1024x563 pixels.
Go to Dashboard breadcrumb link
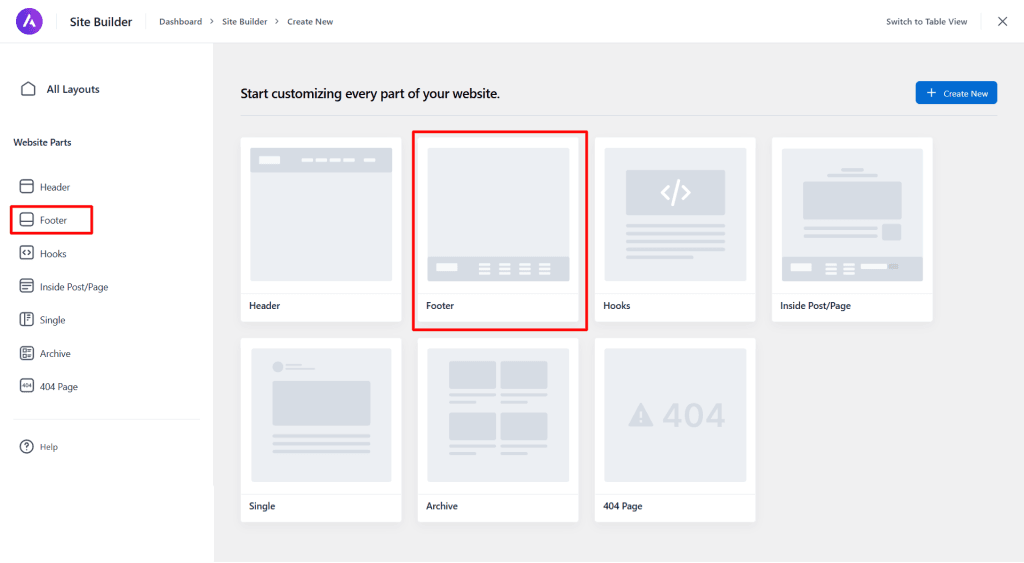(x=180, y=22)
